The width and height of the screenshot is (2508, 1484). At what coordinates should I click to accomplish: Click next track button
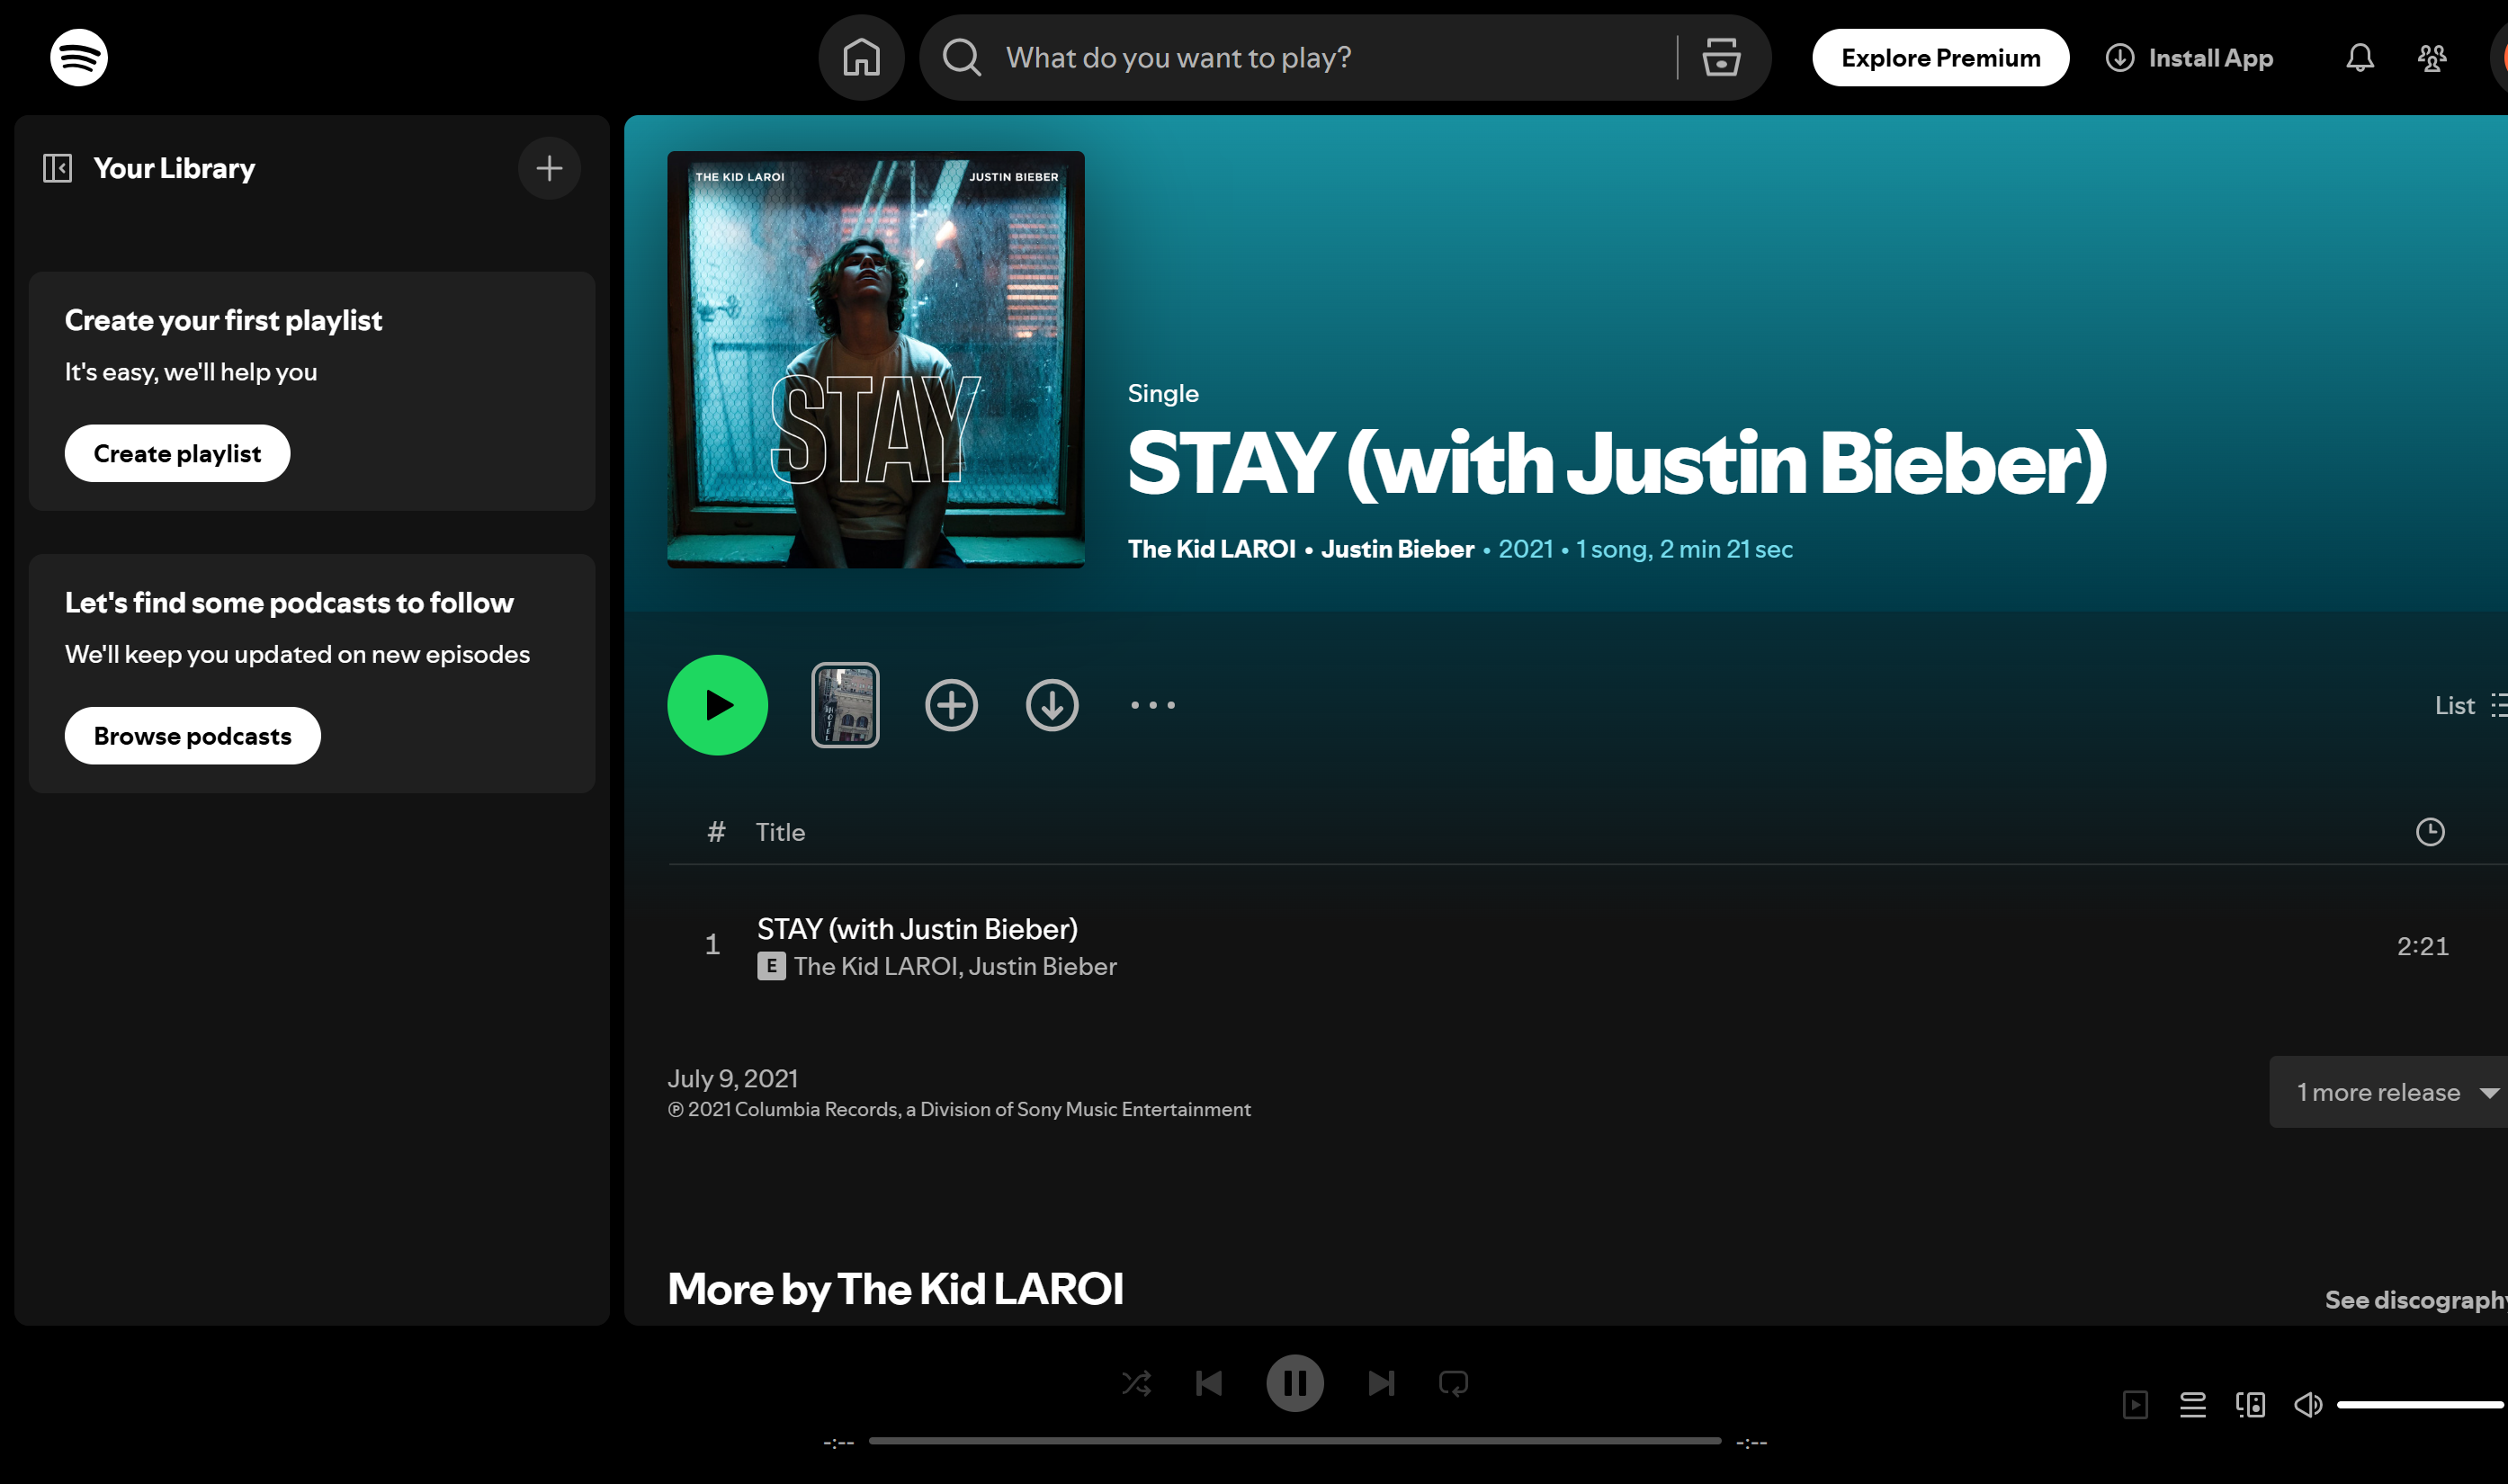click(x=1380, y=1384)
